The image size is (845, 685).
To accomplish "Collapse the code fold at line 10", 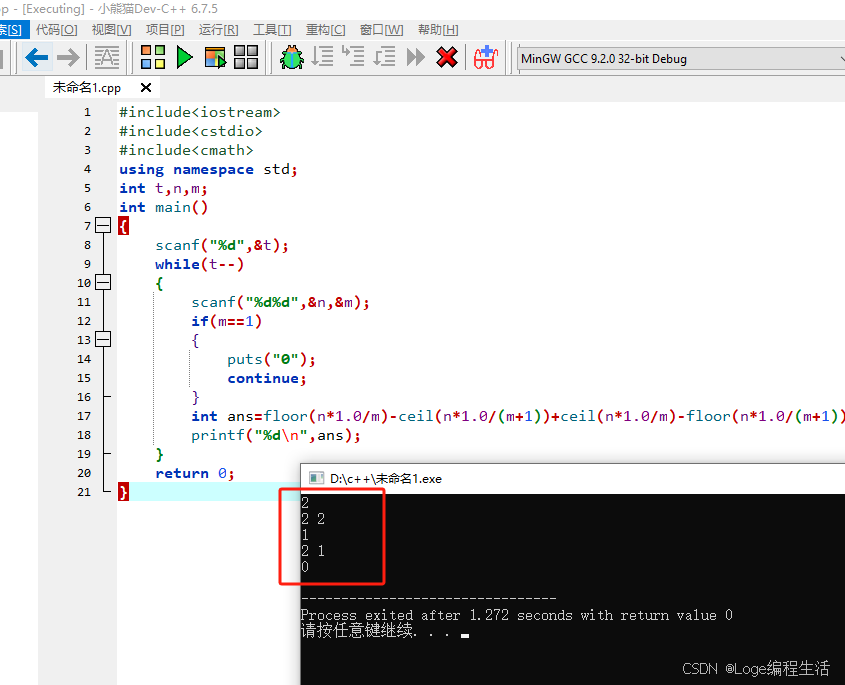I will [103, 282].
